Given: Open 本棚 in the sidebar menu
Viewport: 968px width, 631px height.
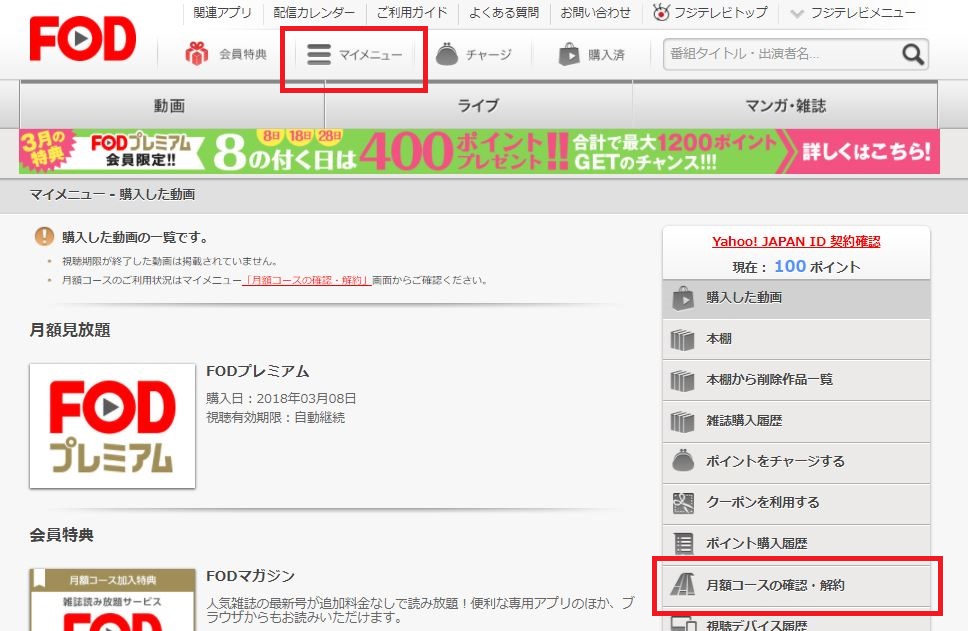Looking at the screenshot, I should pos(796,339).
